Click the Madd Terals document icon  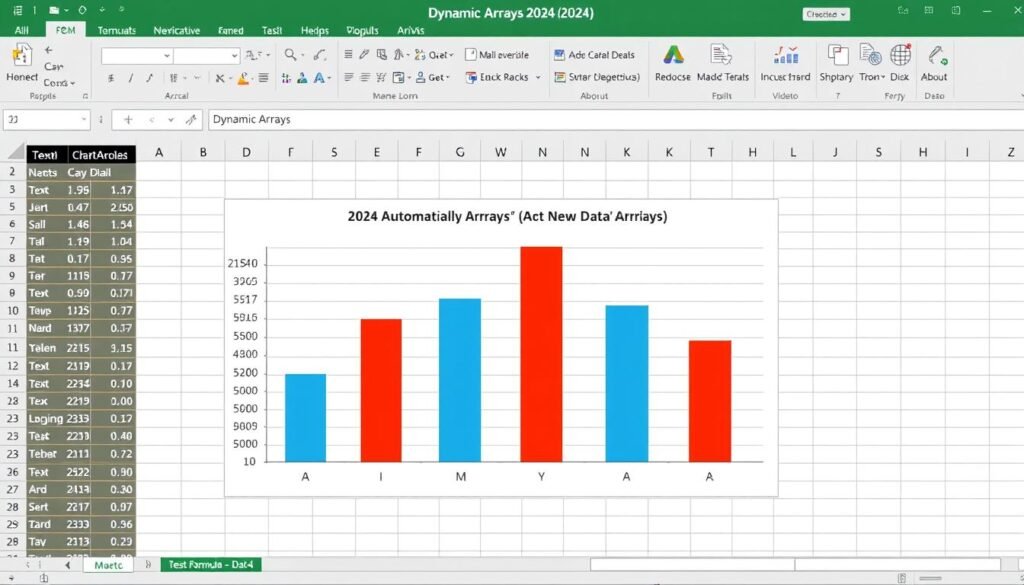click(x=721, y=55)
